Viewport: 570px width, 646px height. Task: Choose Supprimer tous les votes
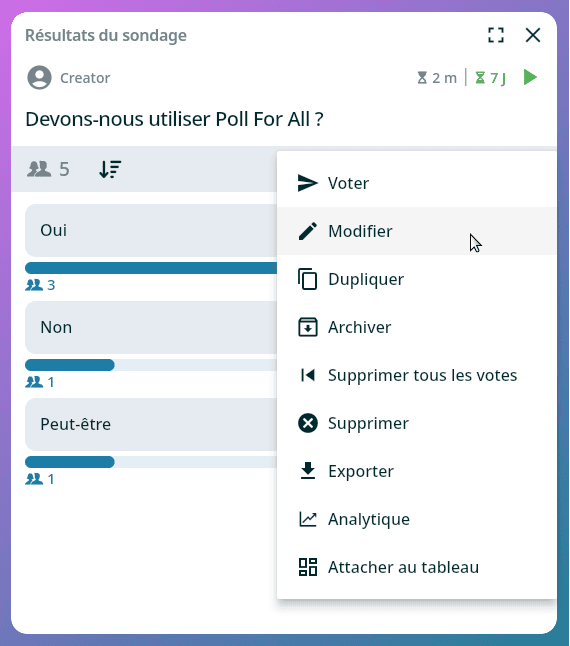click(x=417, y=375)
